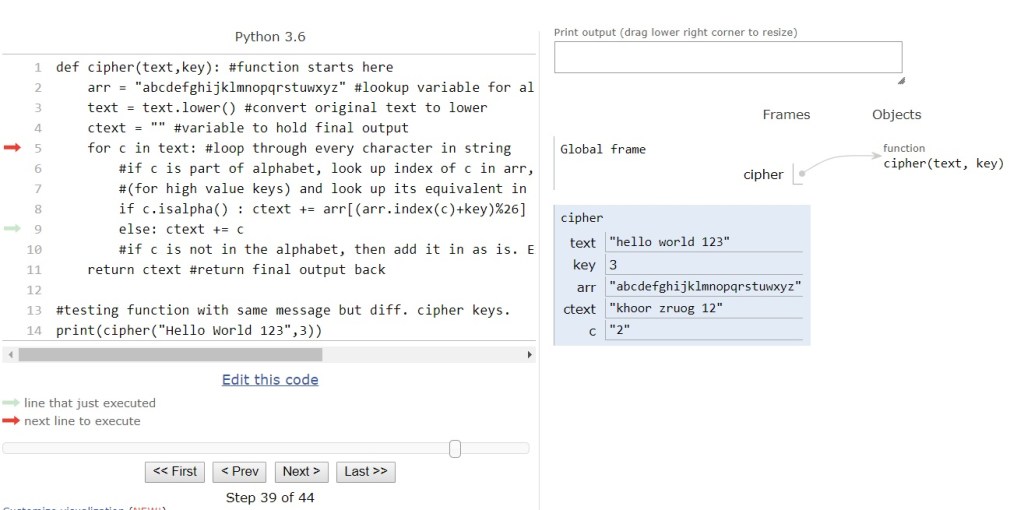Click the green just-executed arrow beside line 9

point(12,229)
